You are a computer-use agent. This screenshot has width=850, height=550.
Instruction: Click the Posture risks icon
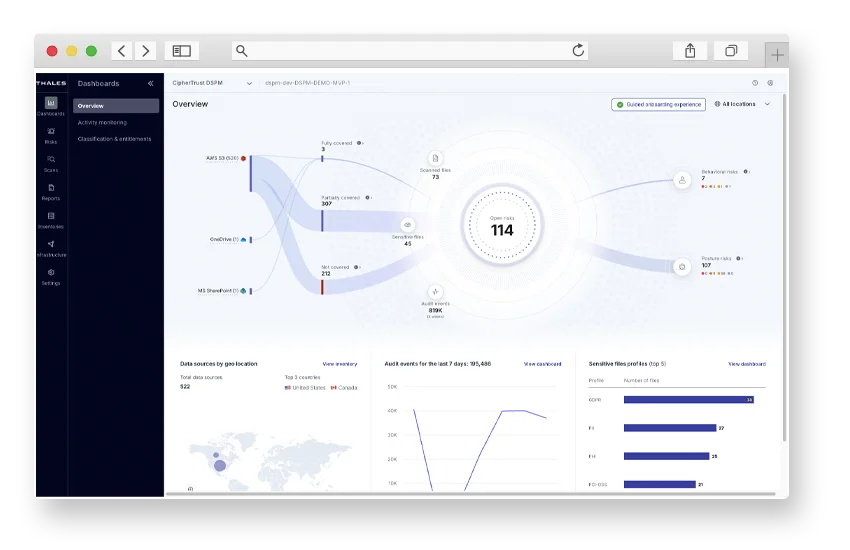682,267
